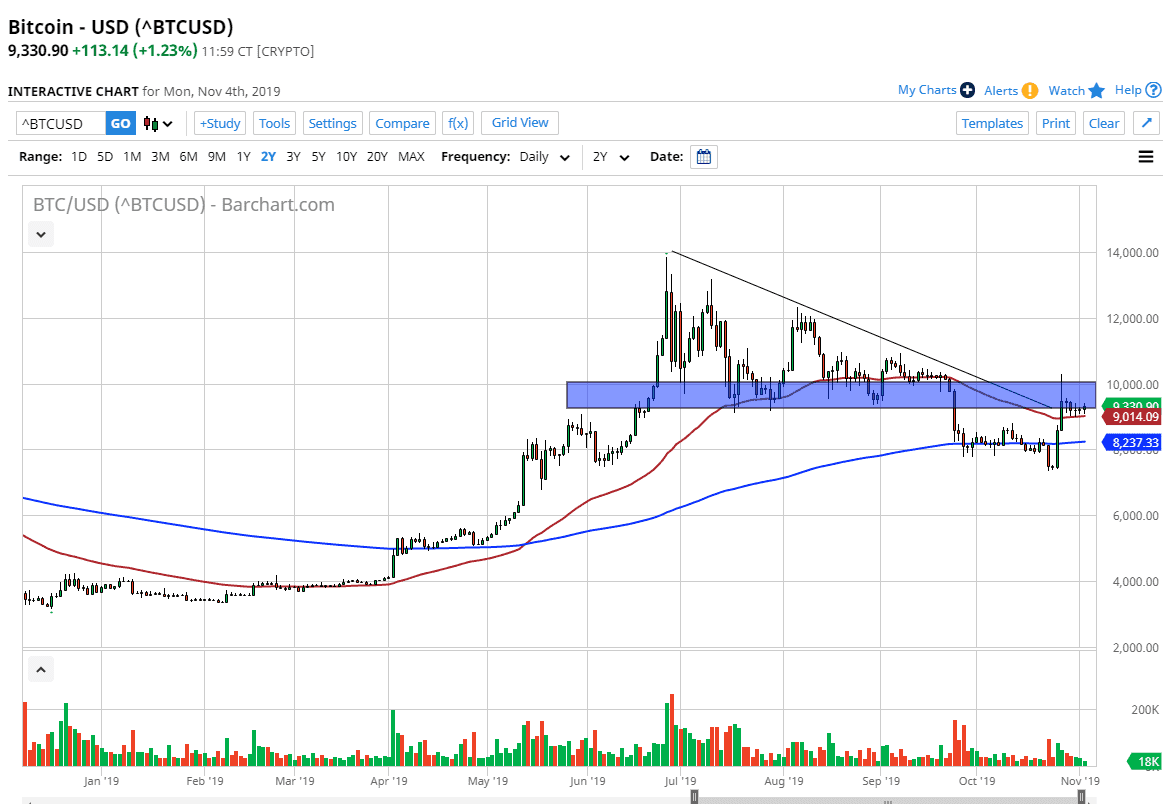Screen dimensions: 1167x804
Task: Open the Settings menu
Action: [332, 122]
